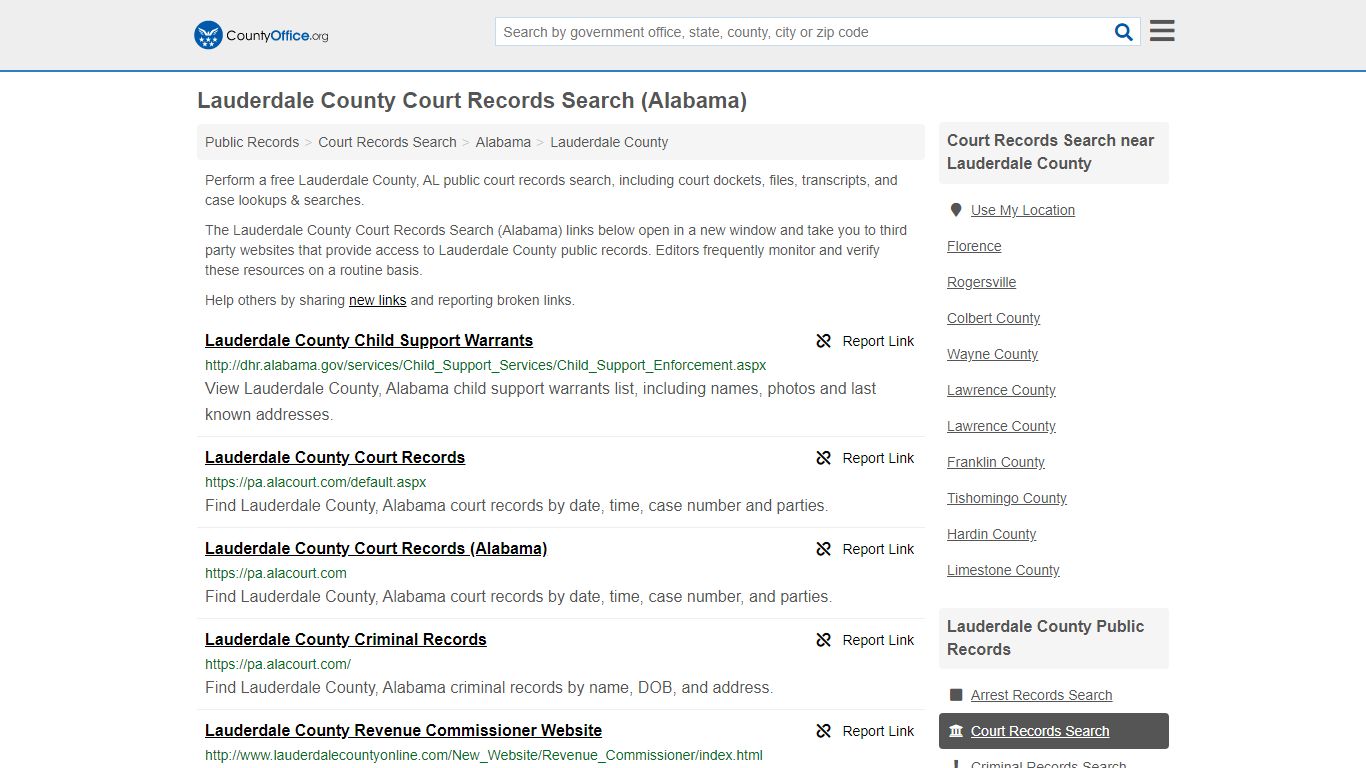1366x768 pixels.
Task: Click the magnifying glass search icon
Action: 1124,32
